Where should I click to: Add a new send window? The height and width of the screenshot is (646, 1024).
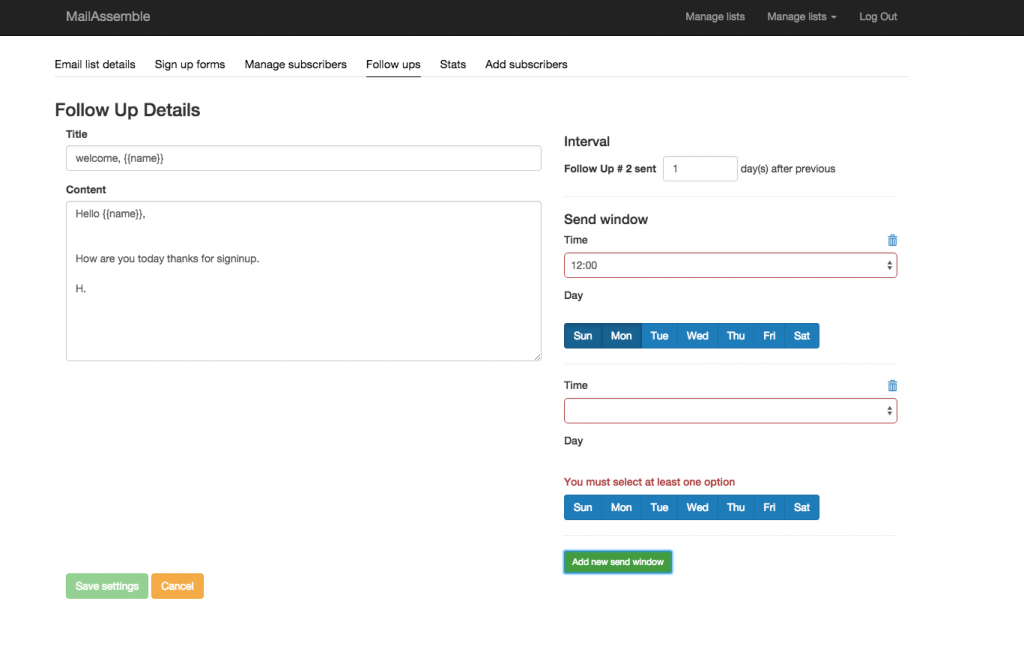617,562
